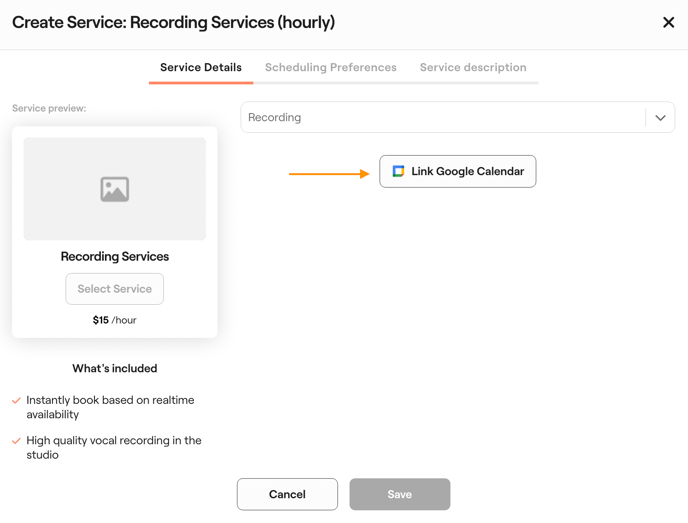Image resolution: width=688 pixels, height=523 pixels.
Task: Click the 'What's included' heading
Action: pyautogui.click(x=115, y=369)
